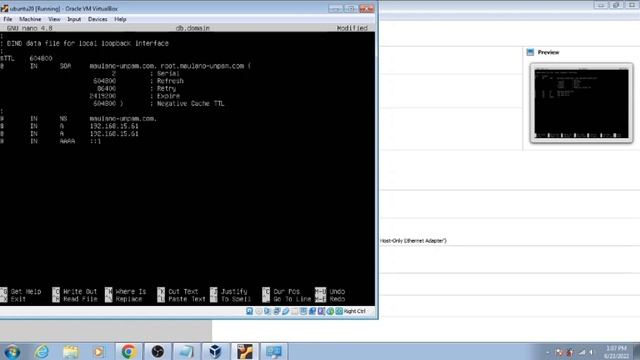Screen dimensions: 640x360
Task: Click the Cur Pos shortcut in nano
Action: tap(281, 291)
